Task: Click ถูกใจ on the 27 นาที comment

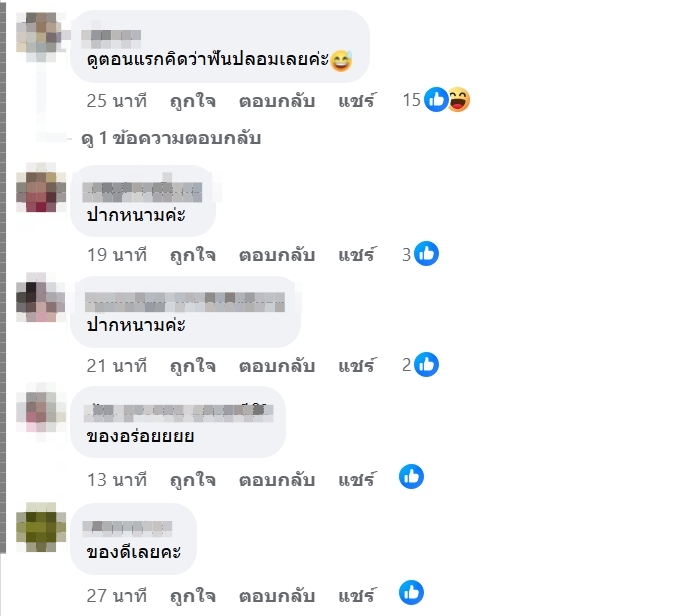Action: pyautogui.click(x=193, y=596)
